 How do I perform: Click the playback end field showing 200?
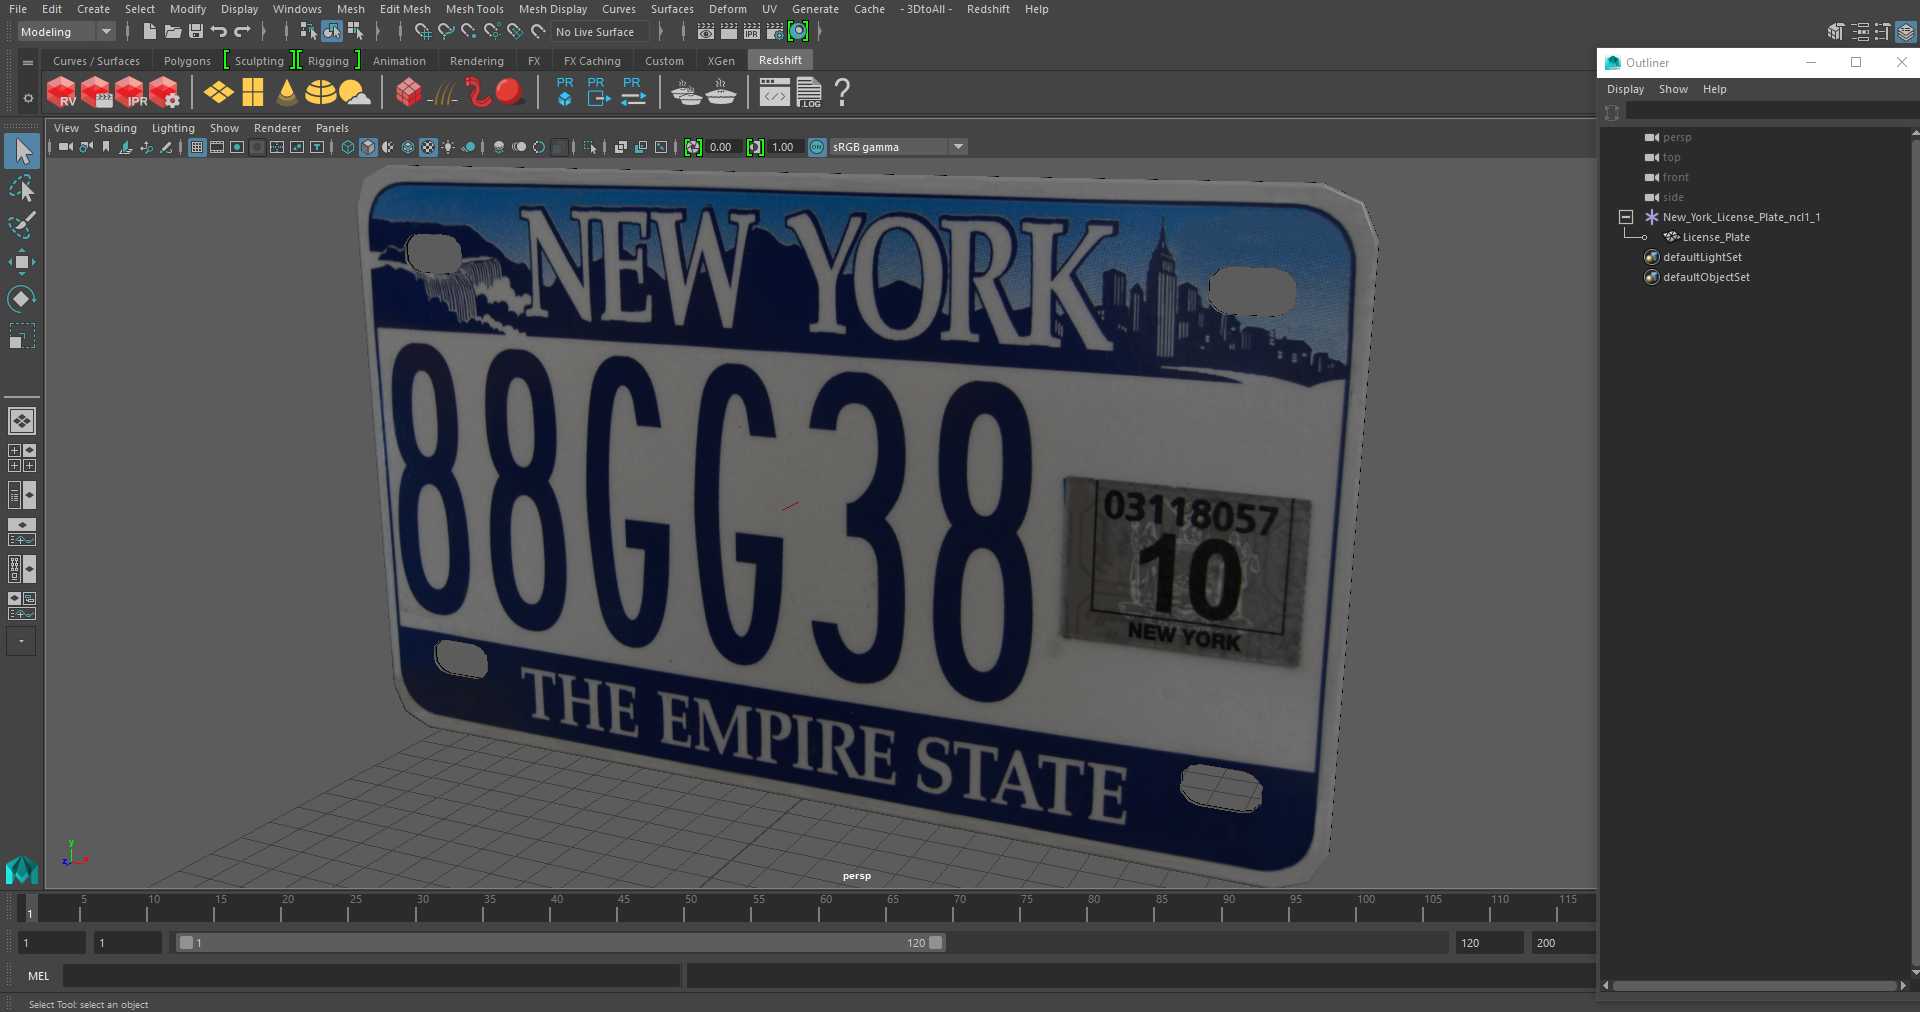(x=1562, y=943)
